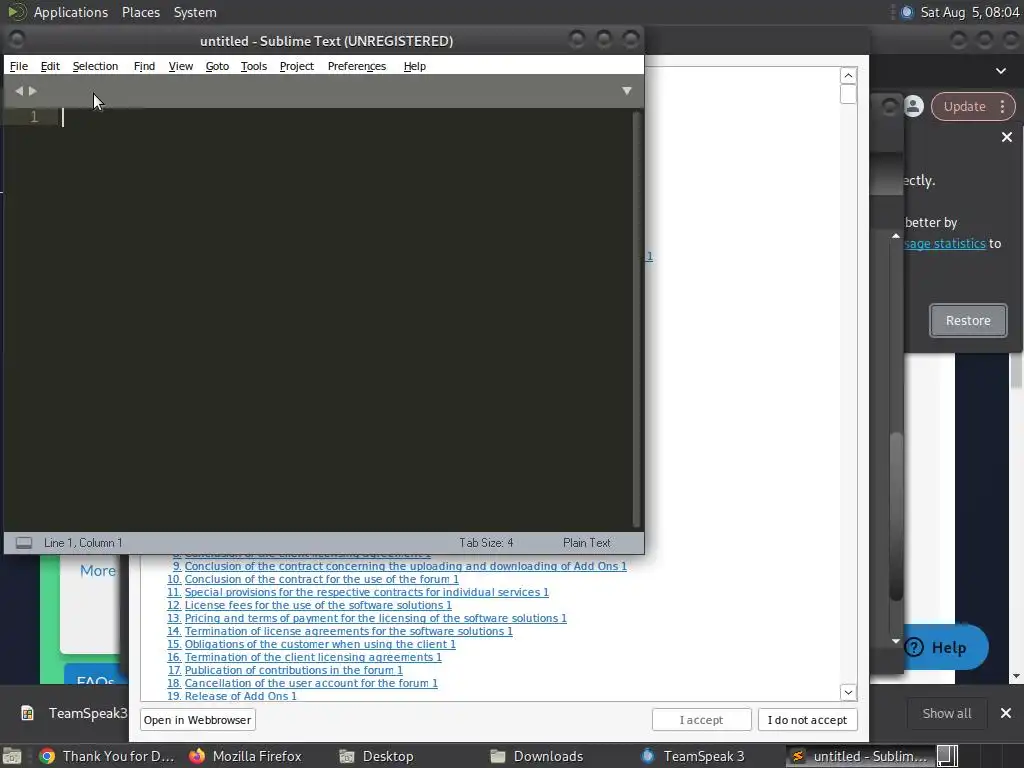Click 'I do not accept' button

pyautogui.click(x=807, y=720)
